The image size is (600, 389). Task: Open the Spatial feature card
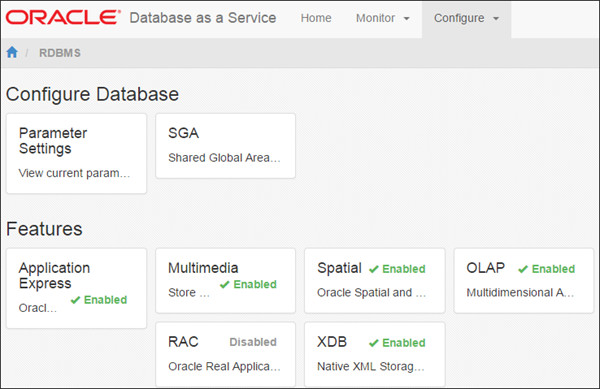375,281
